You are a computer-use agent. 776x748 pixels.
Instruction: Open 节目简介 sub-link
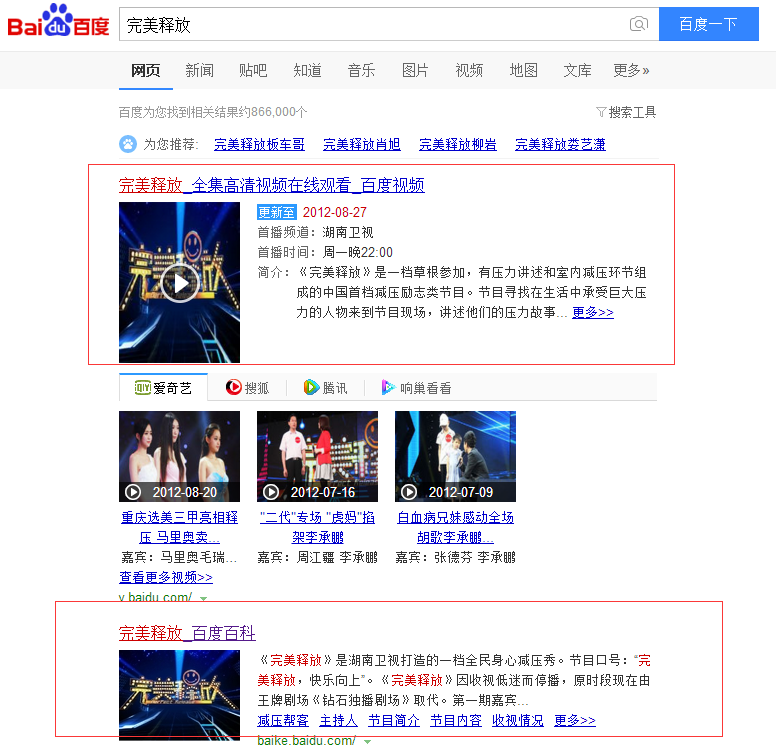(394, 720)
